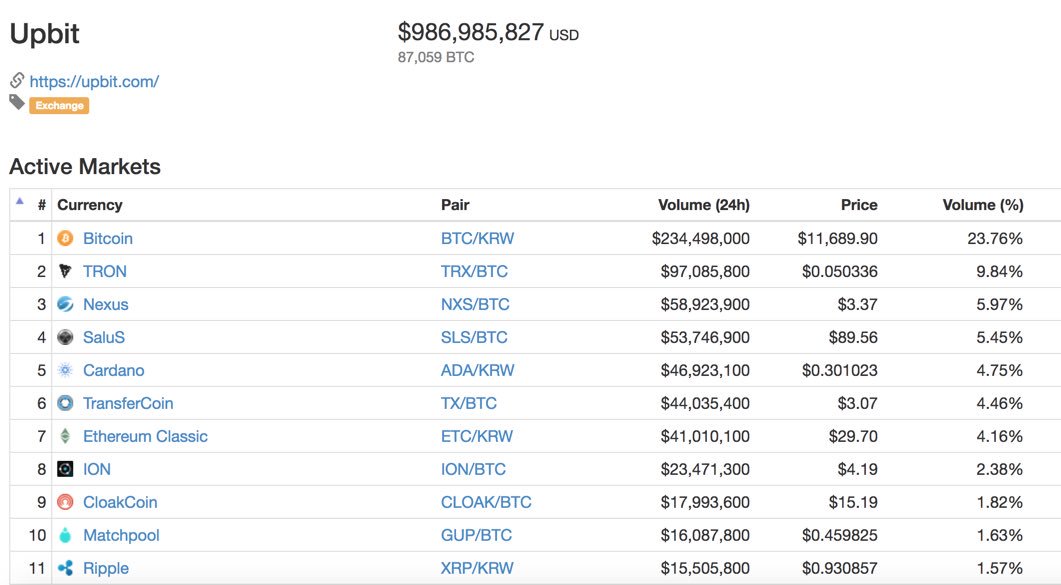Open the Ethereum Classic currency link
The height and width of the screenshot is (585, 1061).
(145, 436)
